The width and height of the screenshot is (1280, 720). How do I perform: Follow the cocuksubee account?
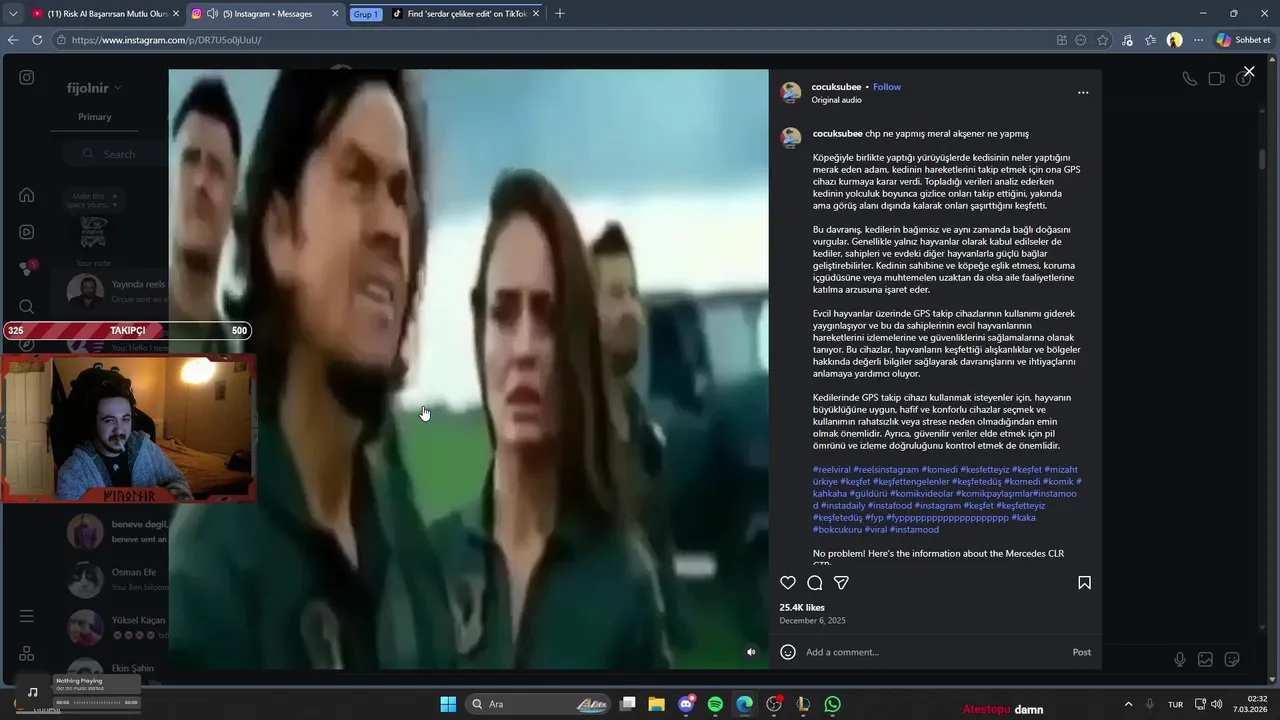887,87
